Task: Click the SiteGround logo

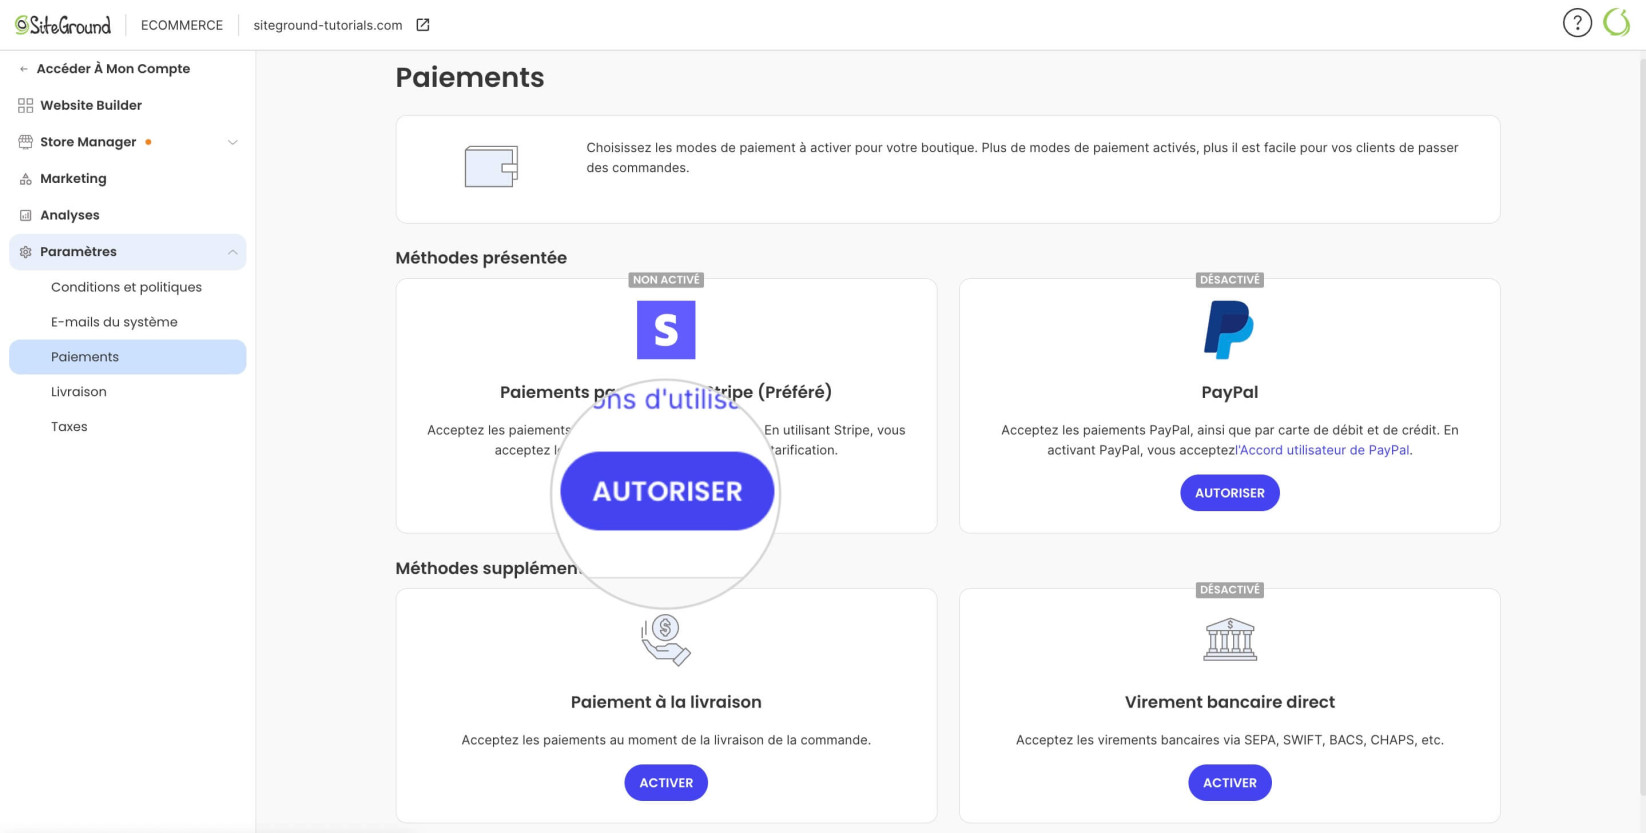Action: click(63, 25)
